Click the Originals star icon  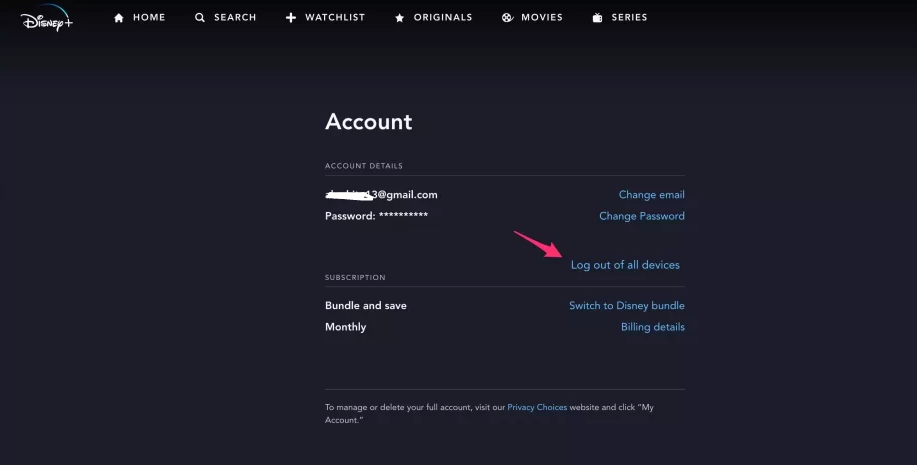pyautogui.click(x=399, y=18)
